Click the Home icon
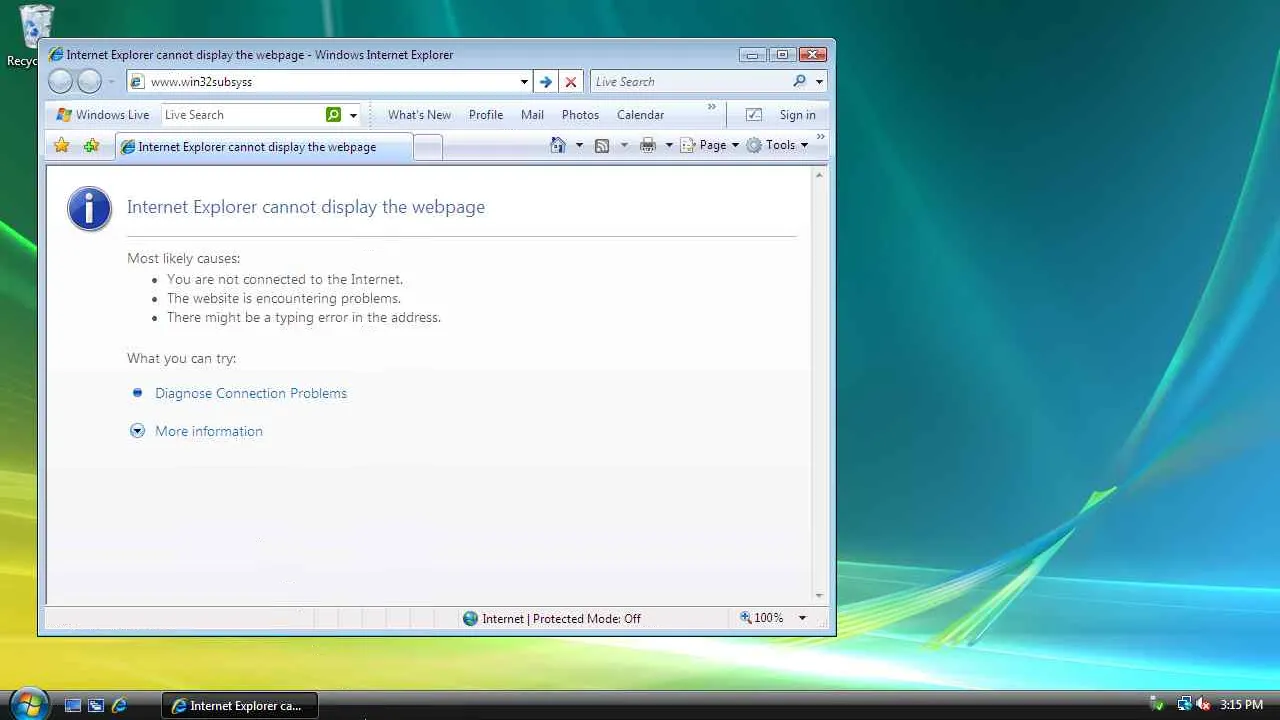 click(558, 145)
